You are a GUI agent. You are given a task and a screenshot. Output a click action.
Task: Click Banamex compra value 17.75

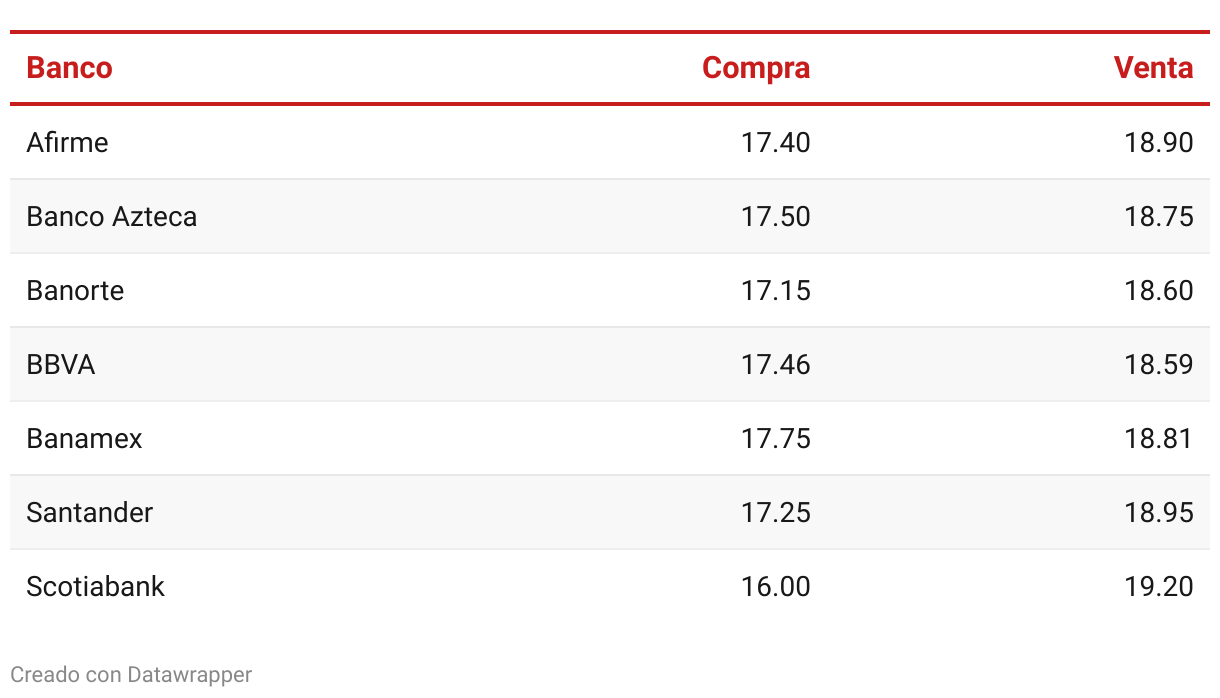click(776, 438)
